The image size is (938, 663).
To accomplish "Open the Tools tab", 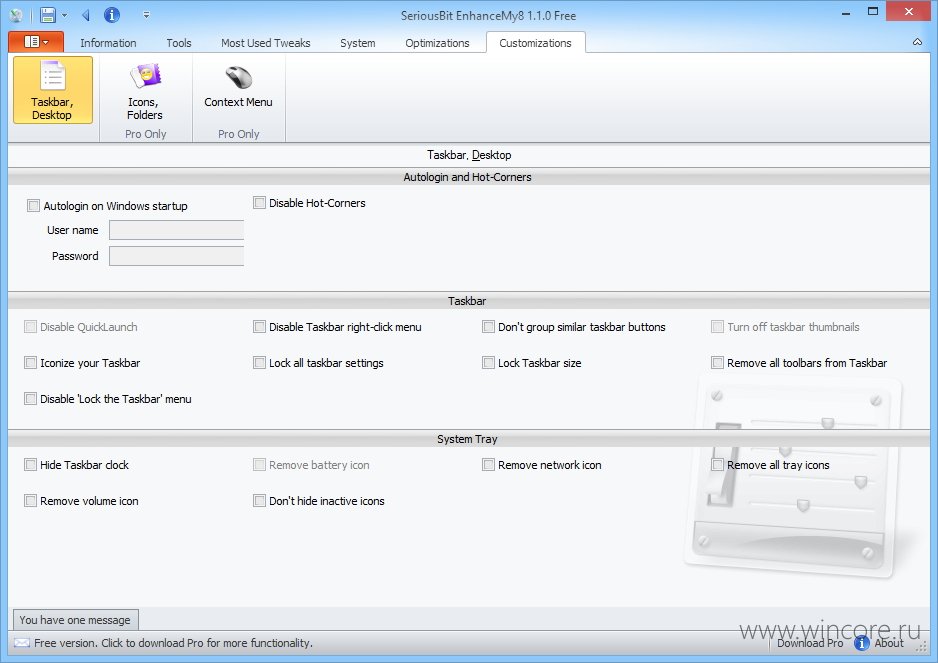I will [179, 43].
